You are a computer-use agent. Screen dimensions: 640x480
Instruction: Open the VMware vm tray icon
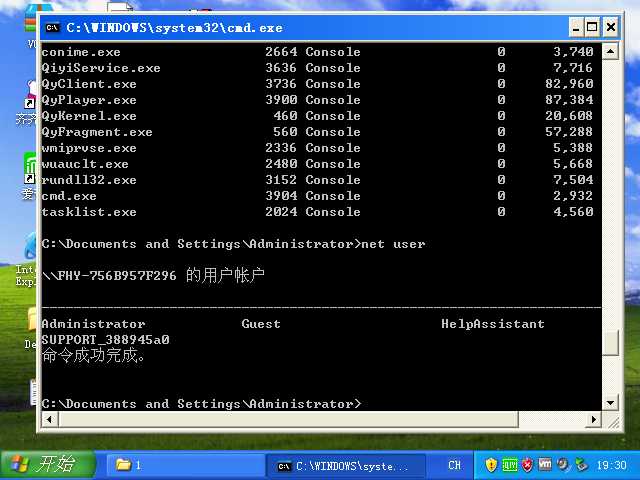coord(545,464)
